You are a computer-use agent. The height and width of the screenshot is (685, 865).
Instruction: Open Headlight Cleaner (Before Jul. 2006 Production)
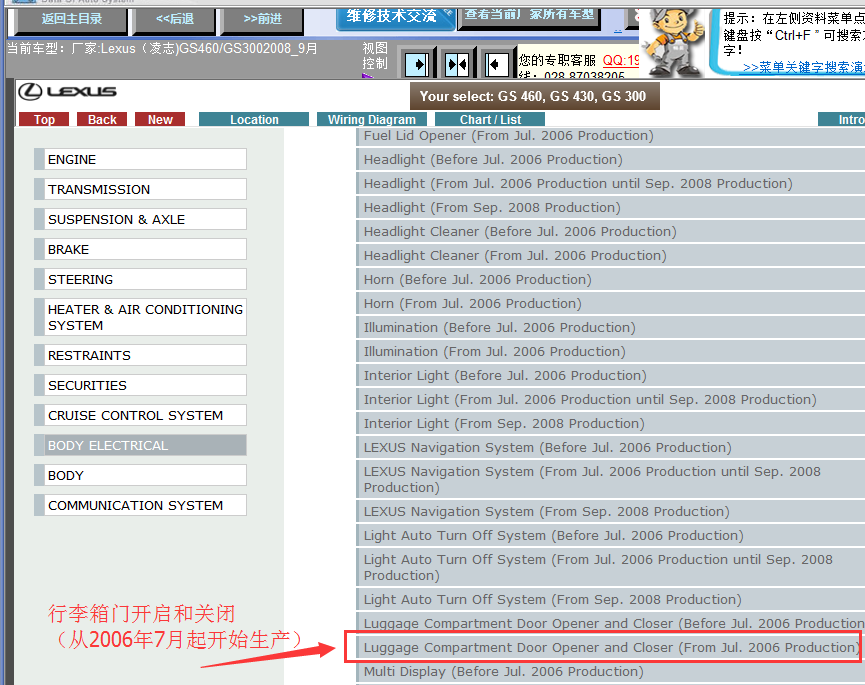611,231
